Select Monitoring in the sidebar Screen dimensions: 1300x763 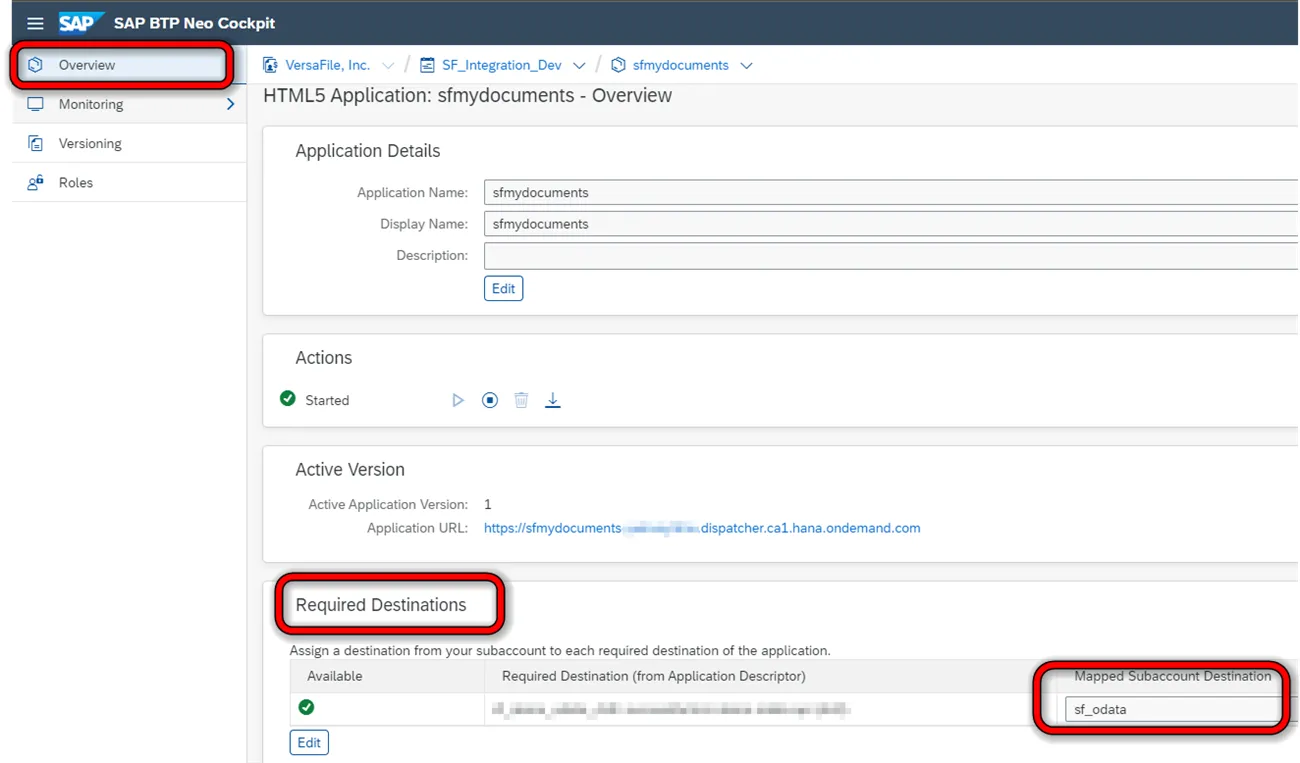129,104
